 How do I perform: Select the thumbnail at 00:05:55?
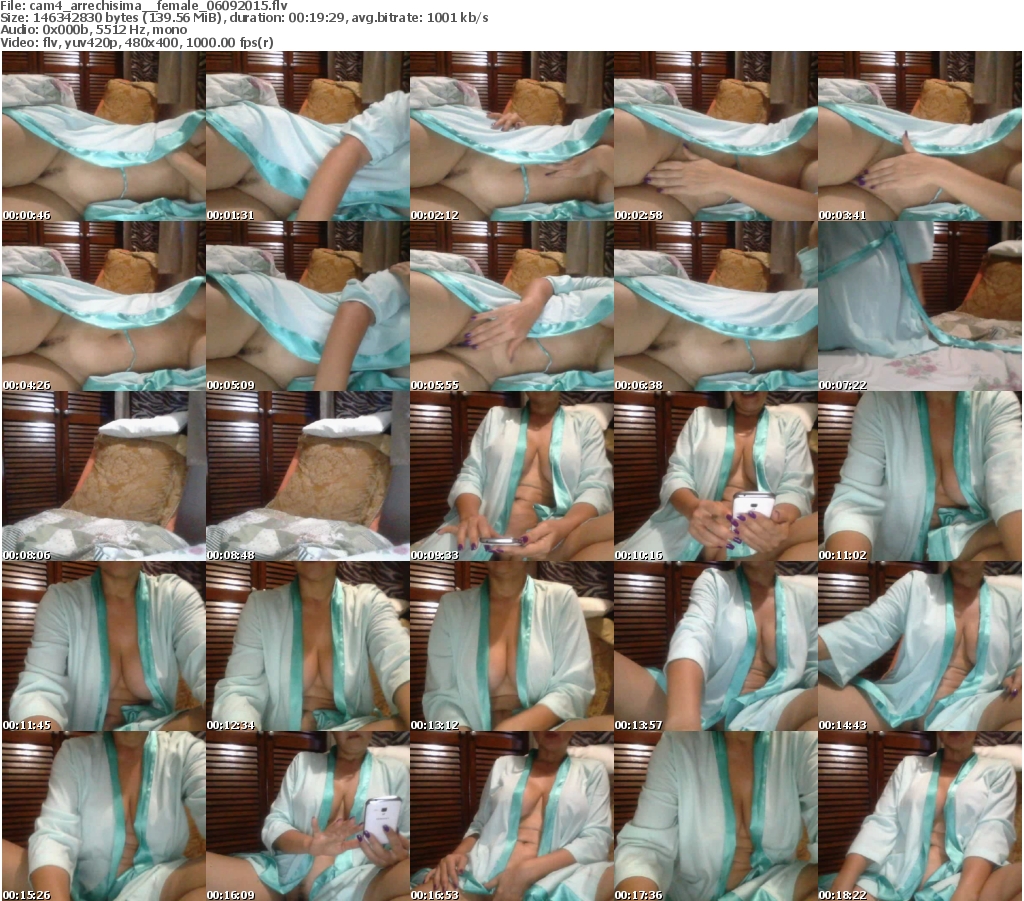pyautogui.click(x=512, y=306)
